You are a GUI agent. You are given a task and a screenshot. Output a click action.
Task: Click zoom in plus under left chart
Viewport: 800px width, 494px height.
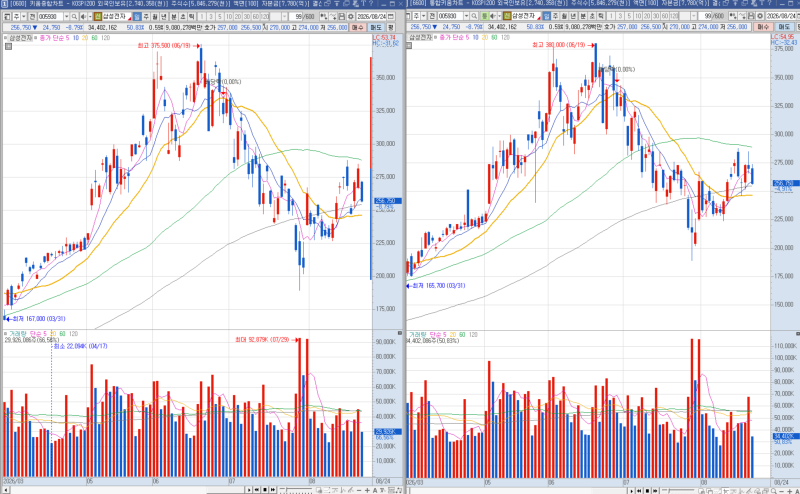[x=367, y=490]
